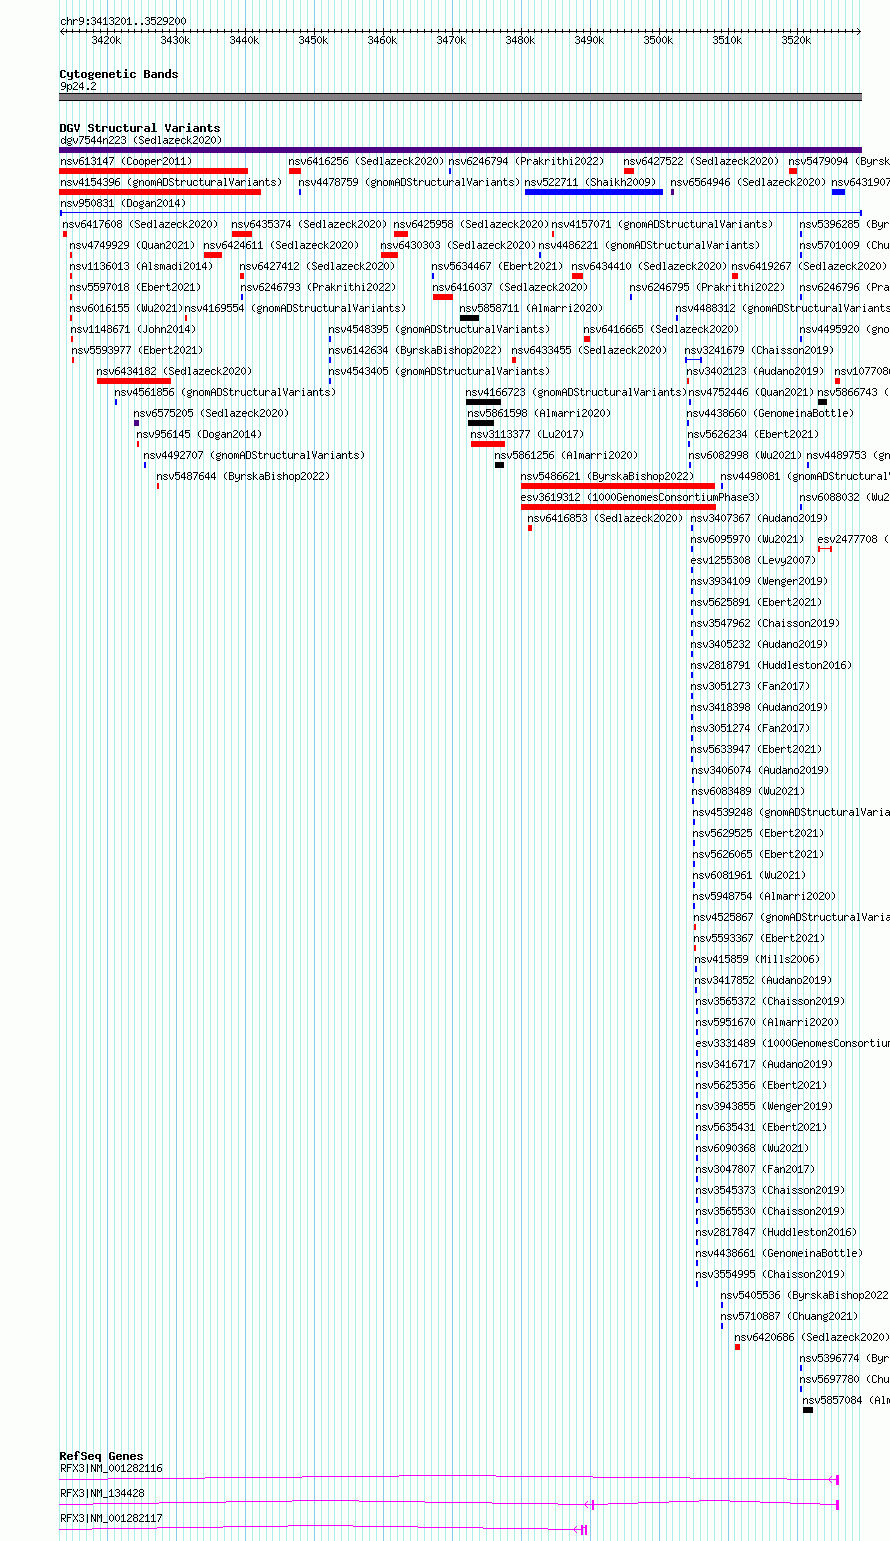890x1541 pixels.
Task: Open nsv5634467 (Ebert2021) label
Action: click(x=498, y=266)
